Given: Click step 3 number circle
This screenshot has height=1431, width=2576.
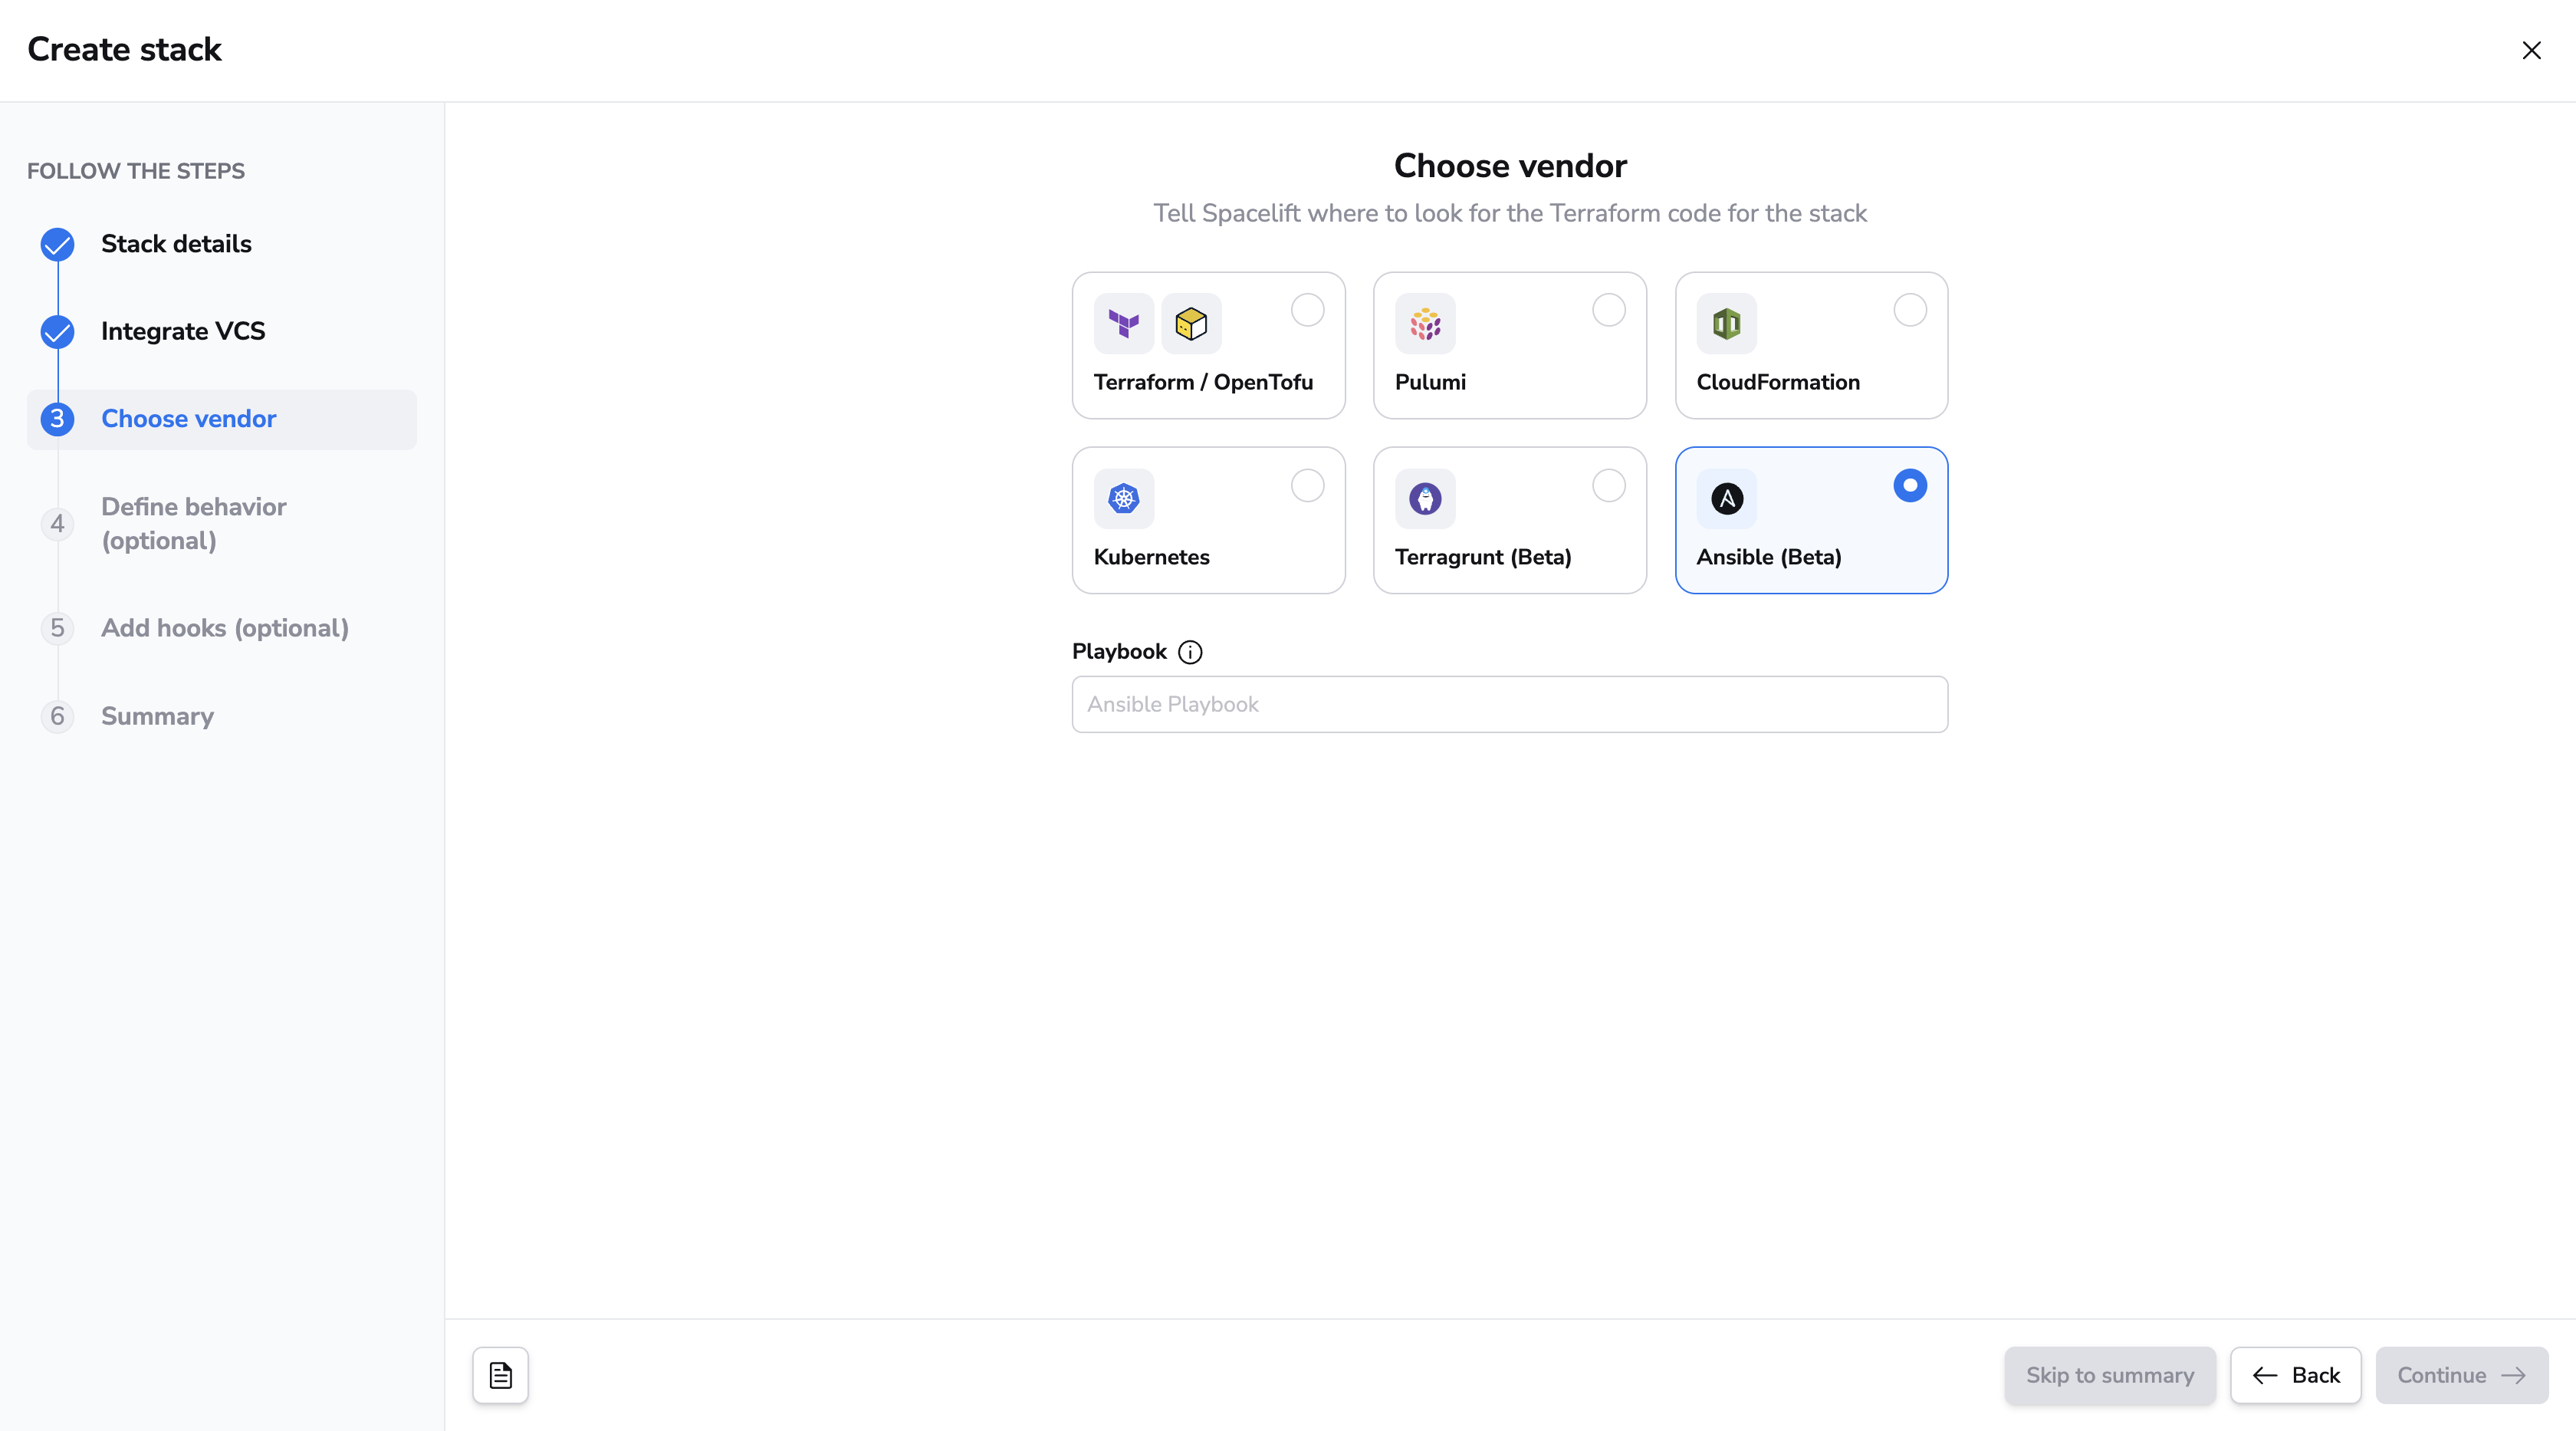Looking at the screenshot, I should pos(57,419).
